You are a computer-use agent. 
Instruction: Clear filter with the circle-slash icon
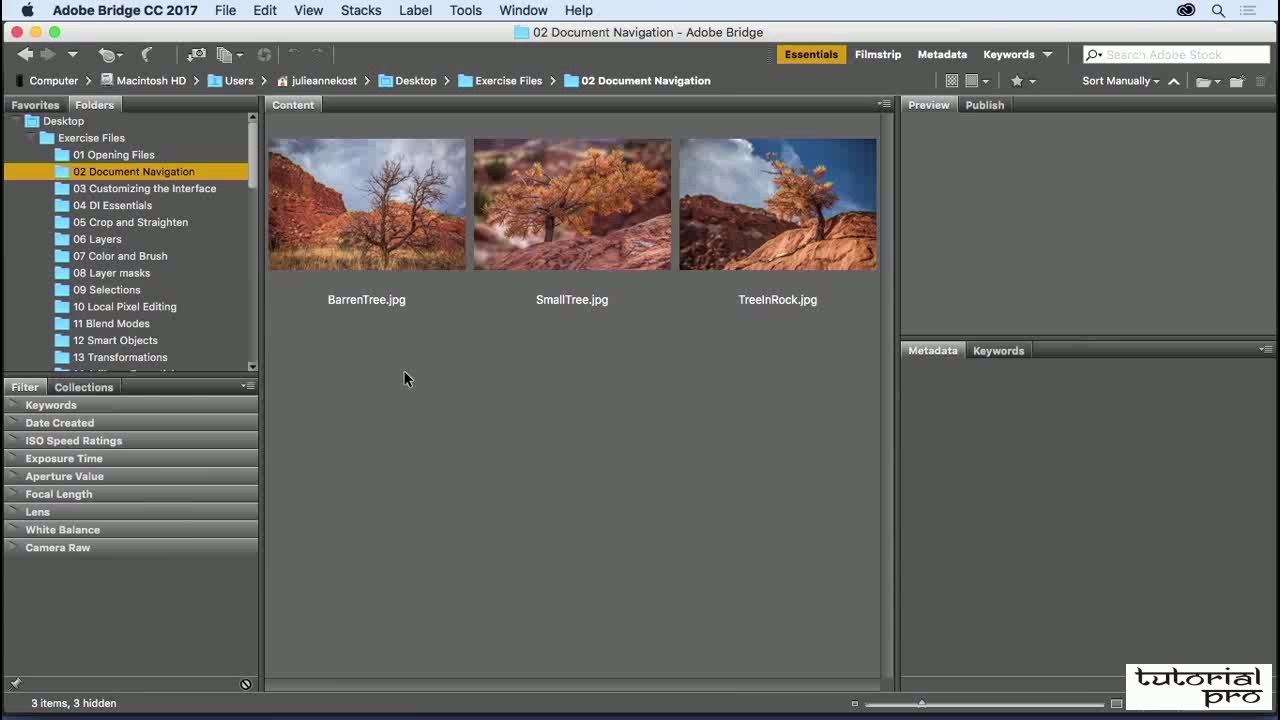(246, 684)
